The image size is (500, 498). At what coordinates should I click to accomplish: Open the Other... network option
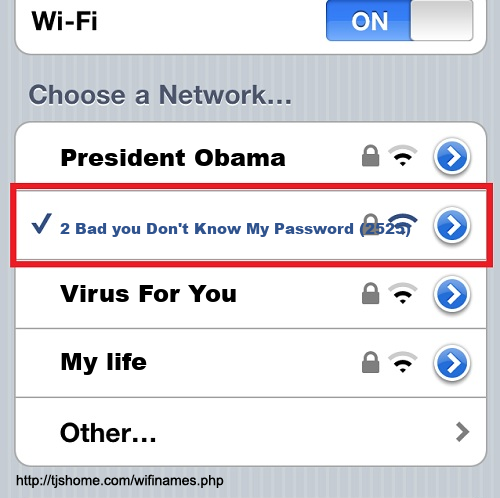pyautogui.click(x=251, y=432)
